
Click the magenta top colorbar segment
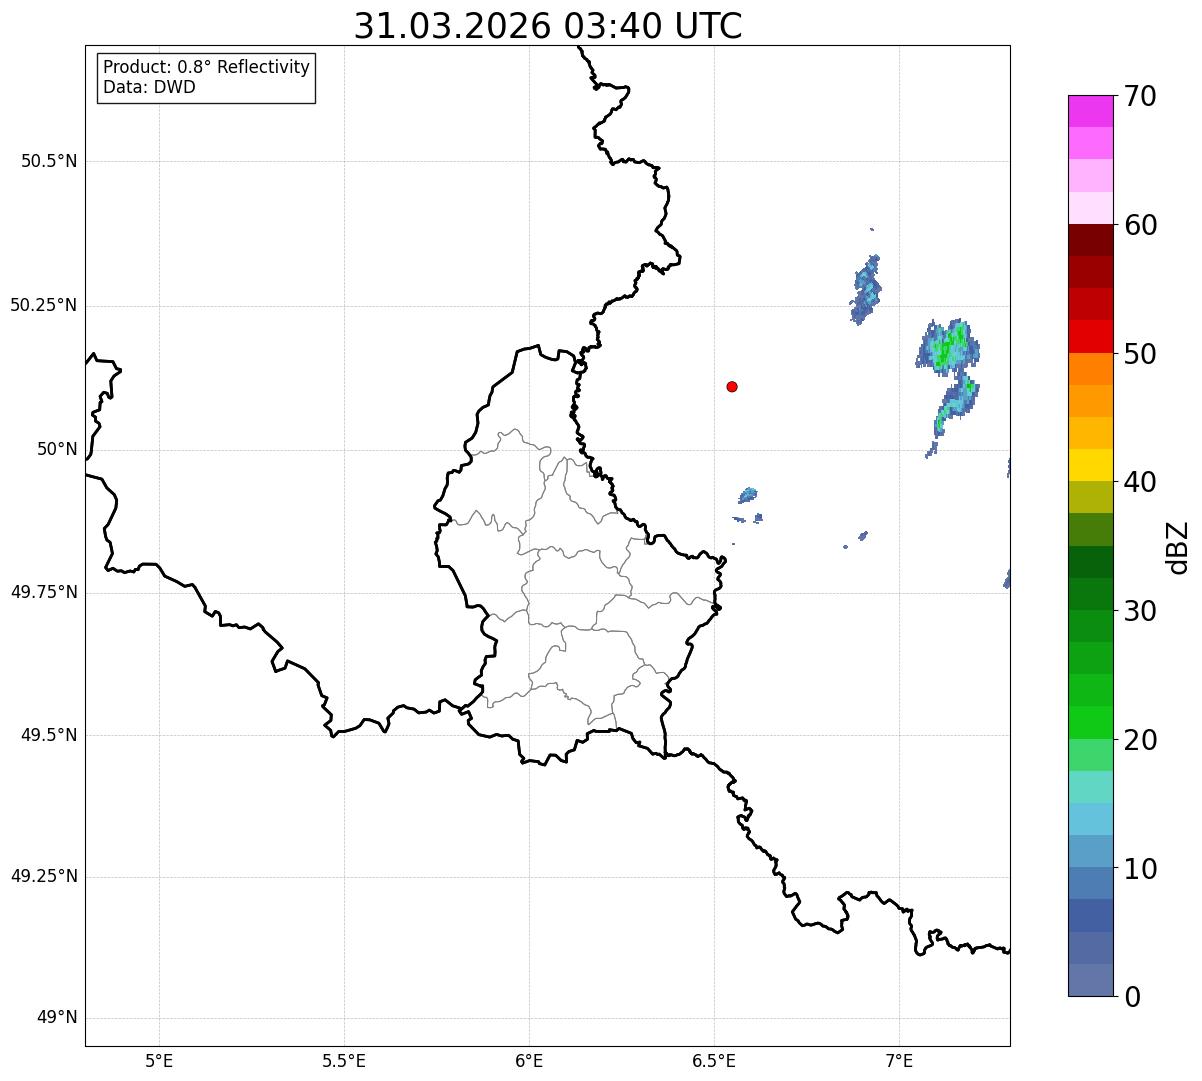pos(1091,111)
